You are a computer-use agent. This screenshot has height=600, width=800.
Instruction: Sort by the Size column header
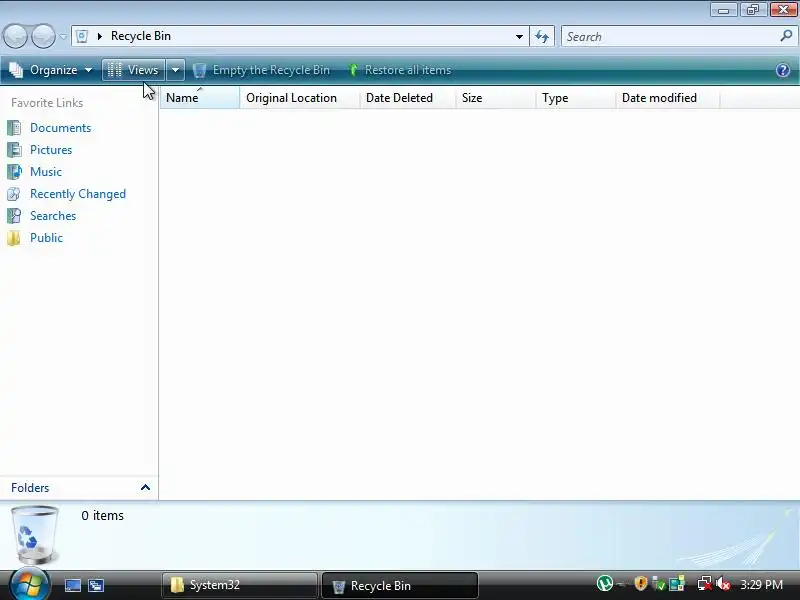click(495, 97)
